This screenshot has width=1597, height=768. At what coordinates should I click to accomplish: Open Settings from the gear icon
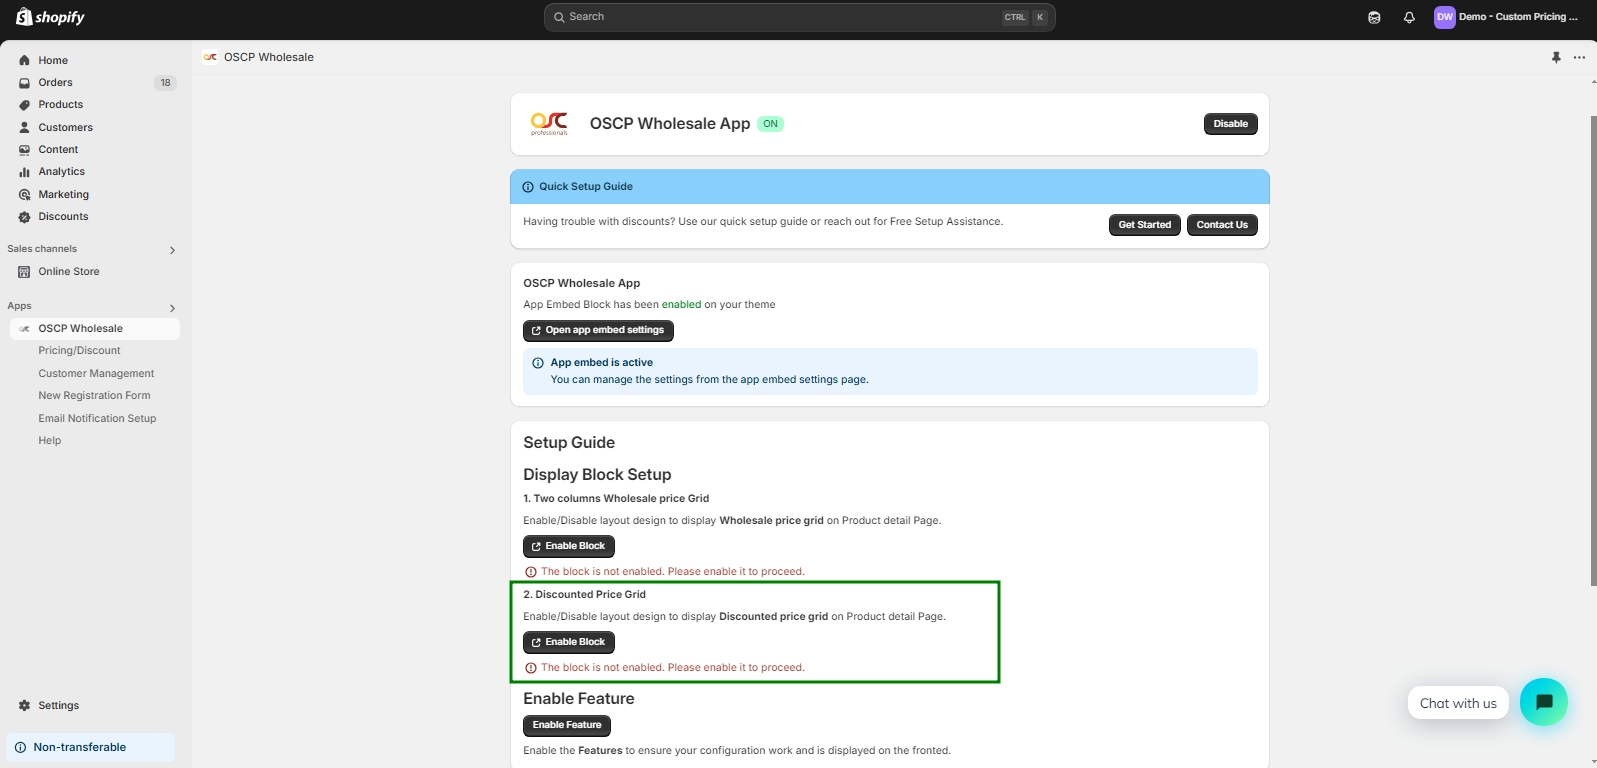(x=25, y=706)
